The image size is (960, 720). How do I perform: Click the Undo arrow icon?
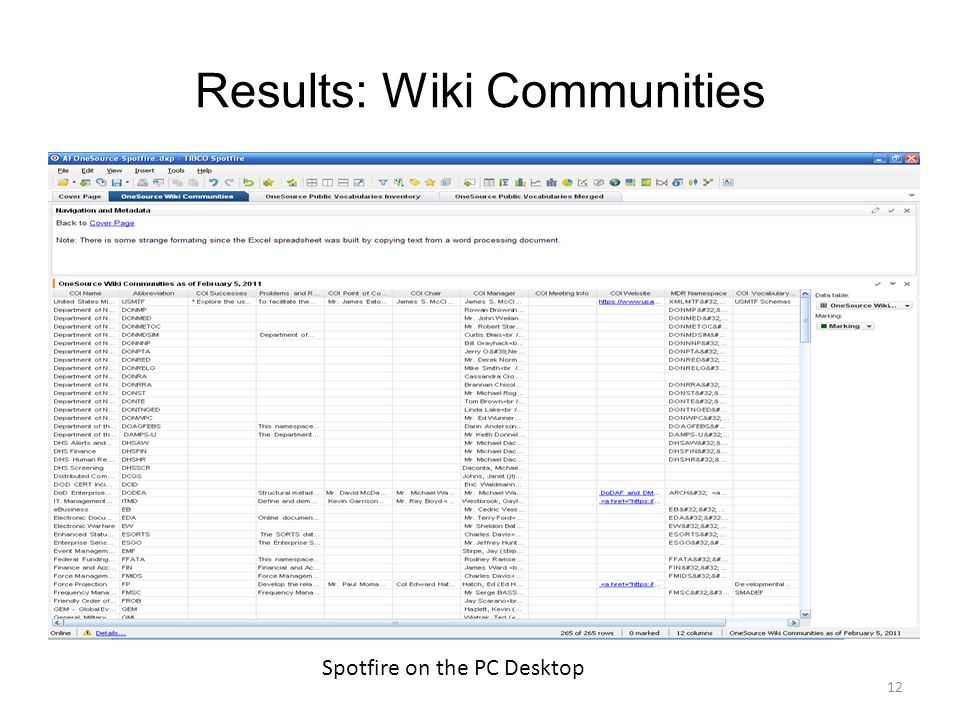(x=214, y=182)
